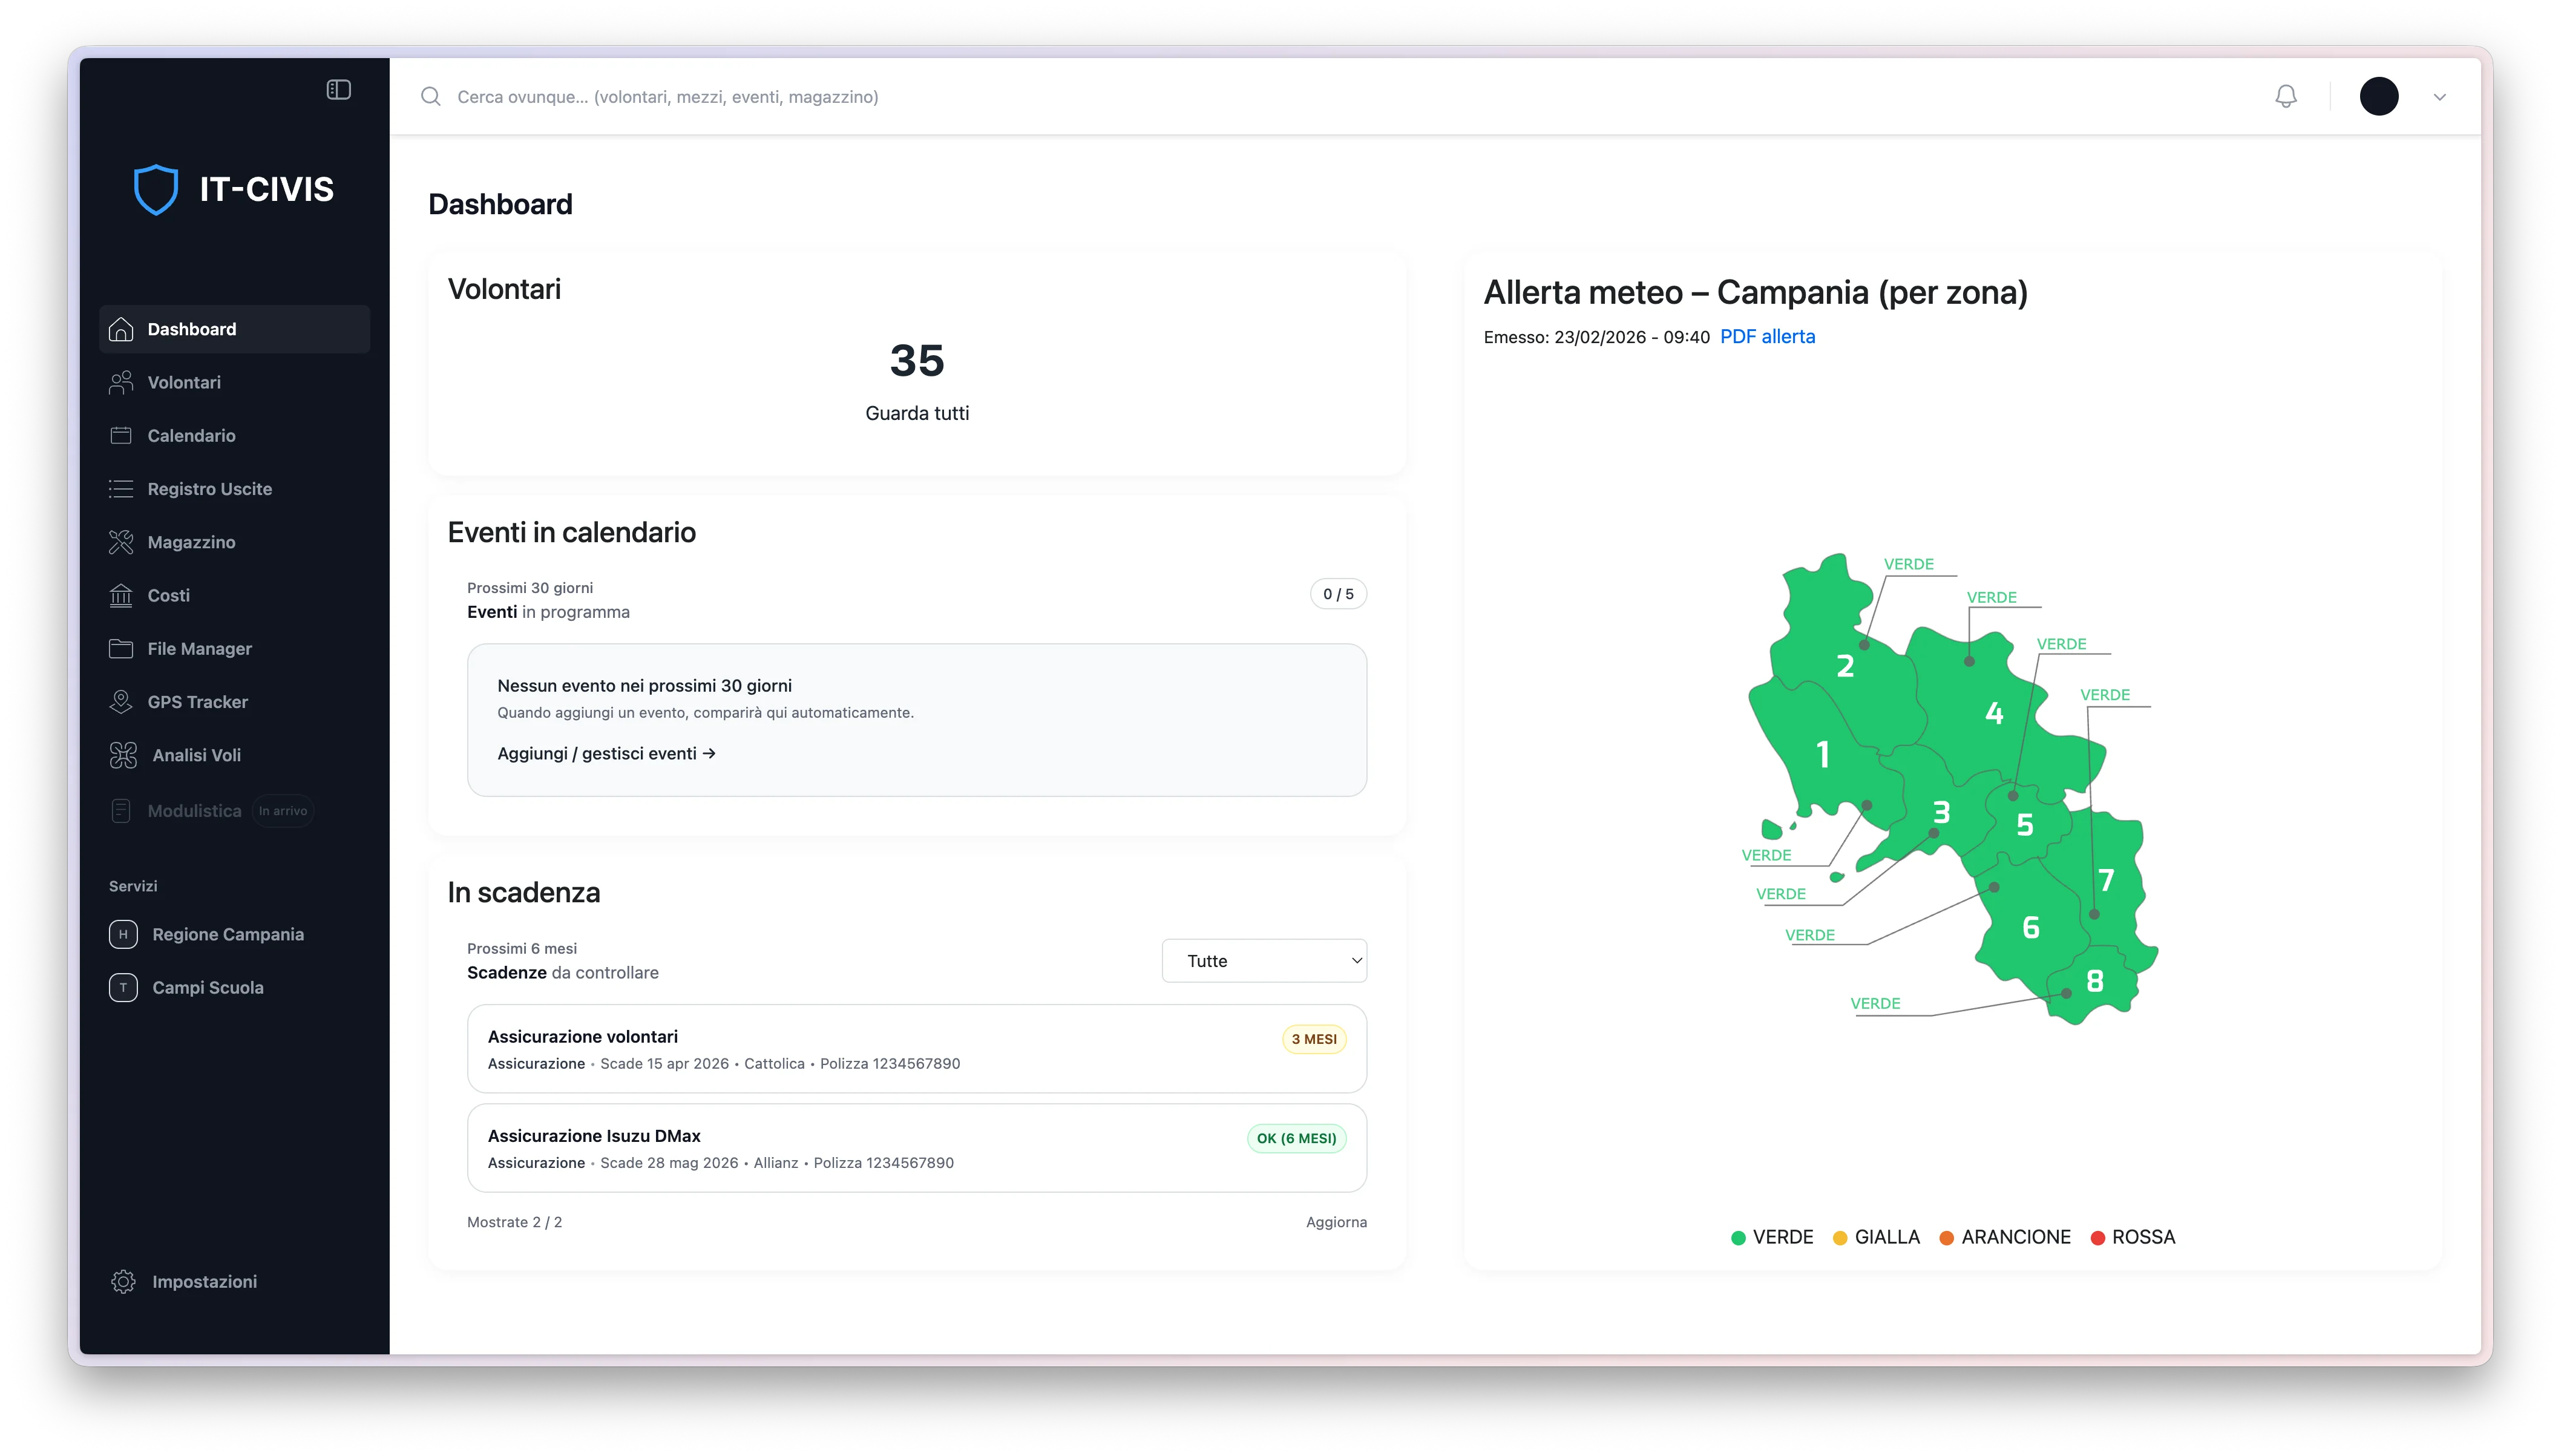The height and width of the screenshot is (1456, 2561).
Task: Click the dark user avatar circle
Action: click(2379, 96)
